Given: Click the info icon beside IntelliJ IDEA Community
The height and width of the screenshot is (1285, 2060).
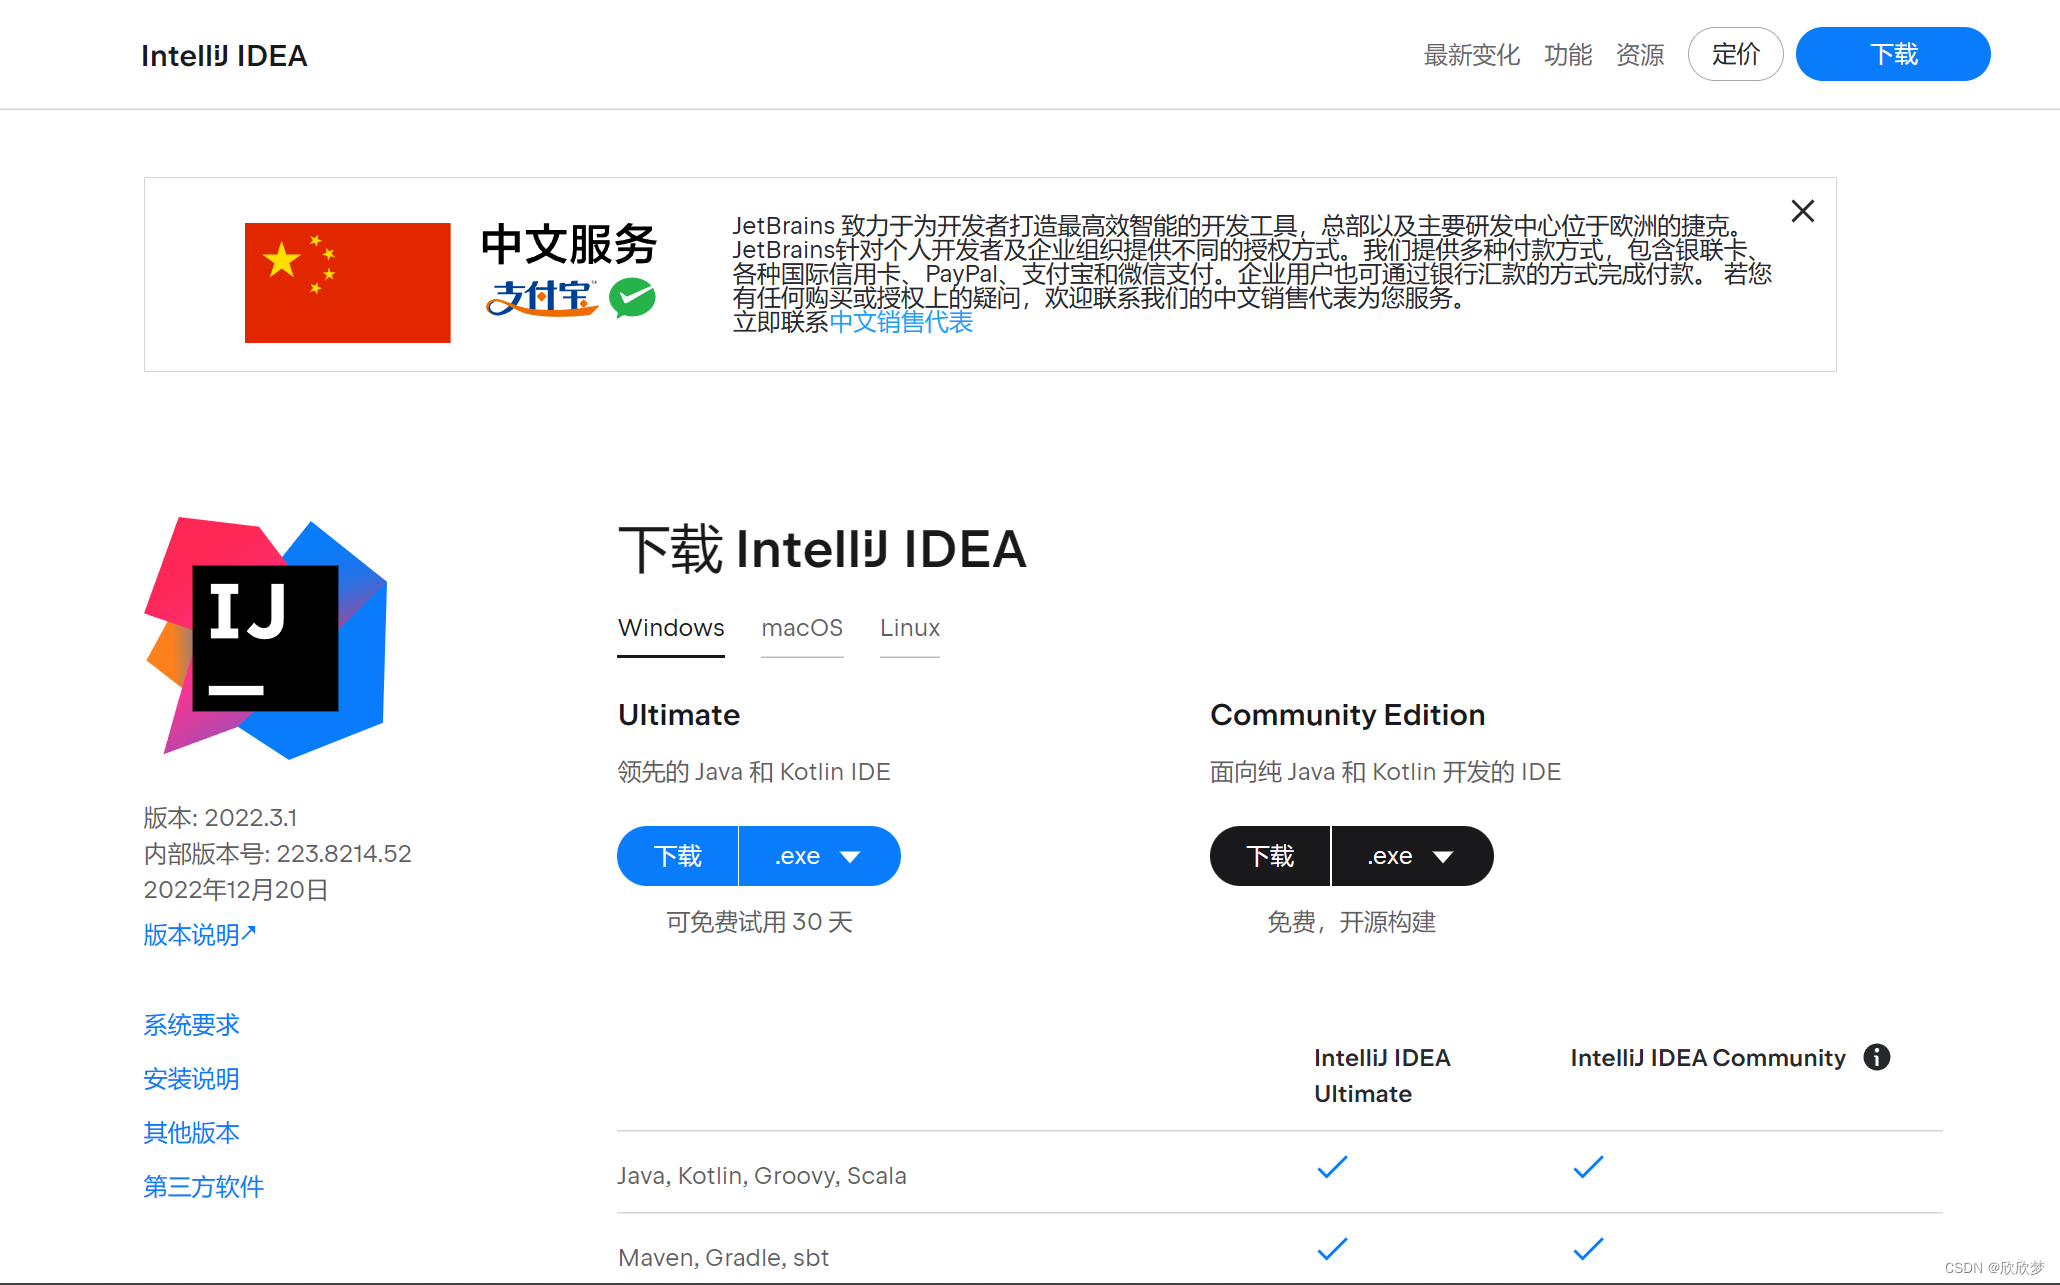Looking at the screenshot, I should 1877,1057.
